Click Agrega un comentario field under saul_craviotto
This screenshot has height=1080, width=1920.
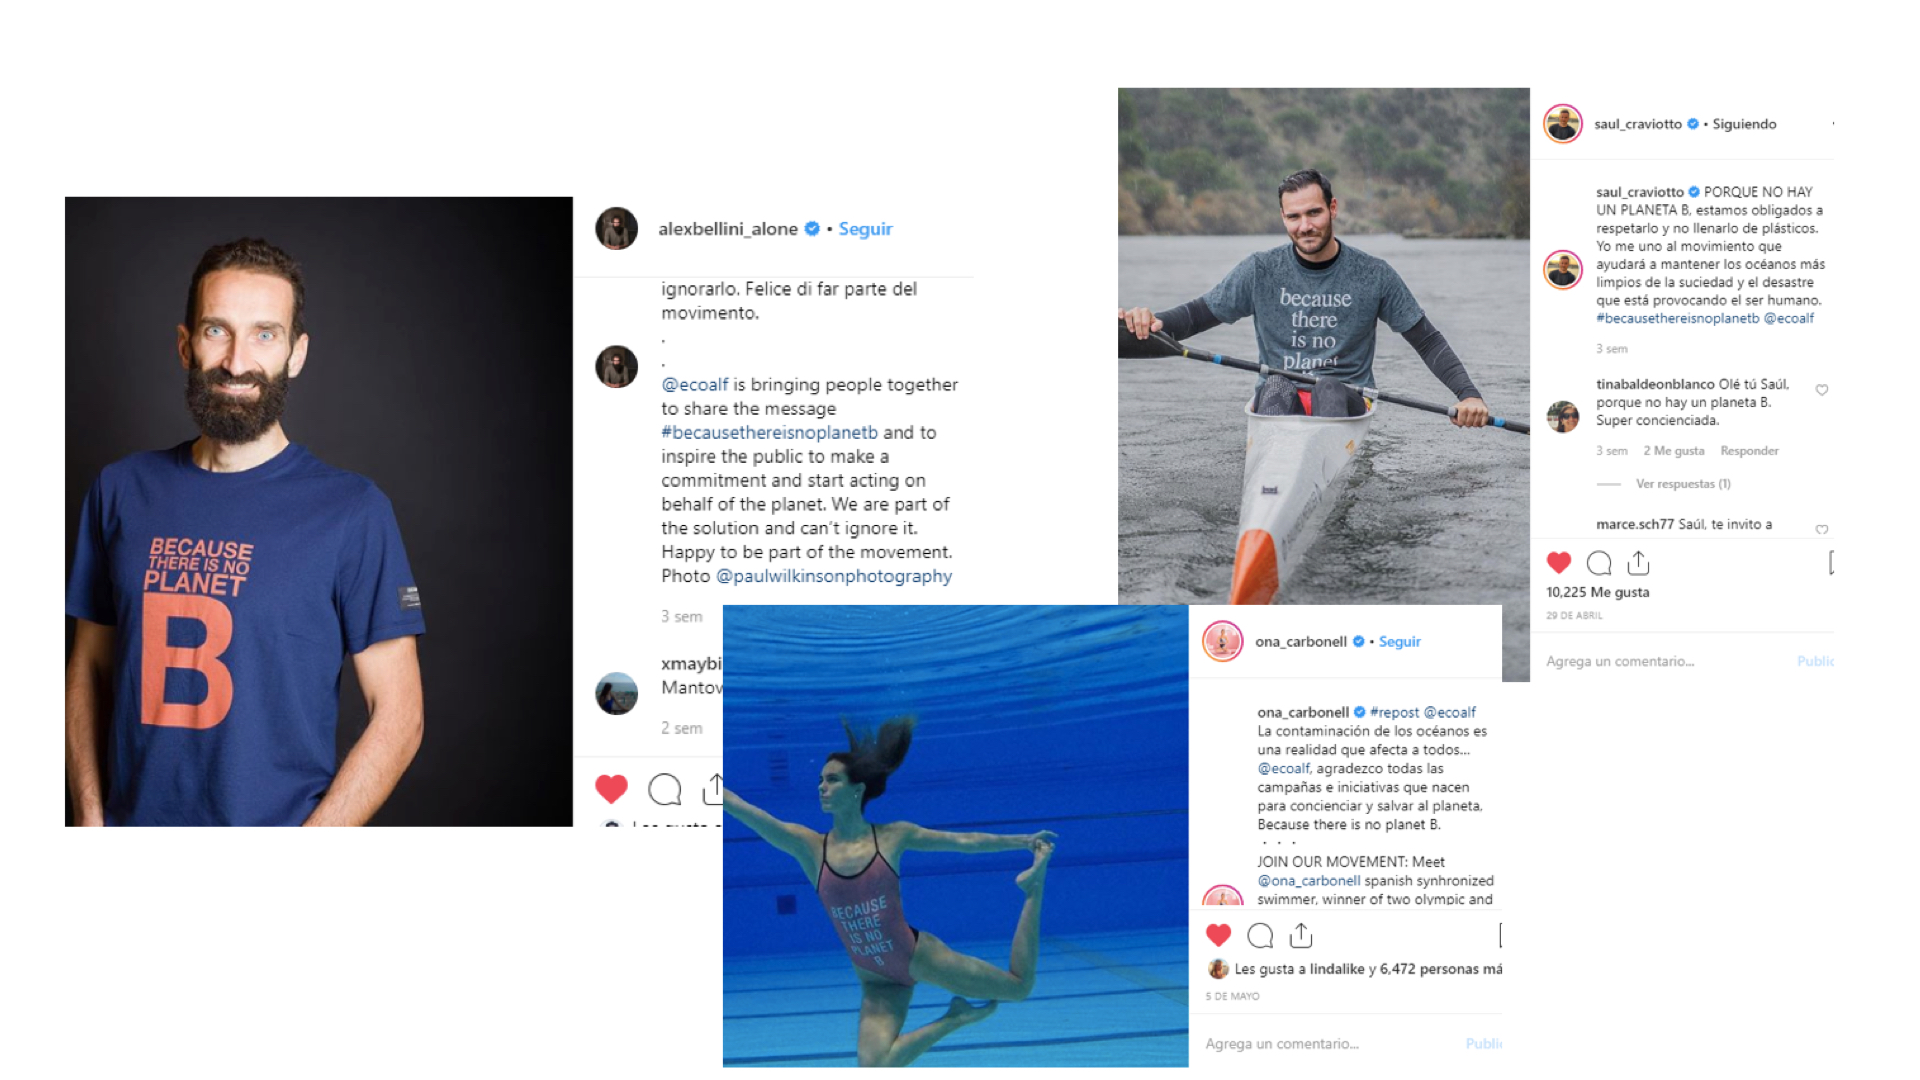[1620, 661]
